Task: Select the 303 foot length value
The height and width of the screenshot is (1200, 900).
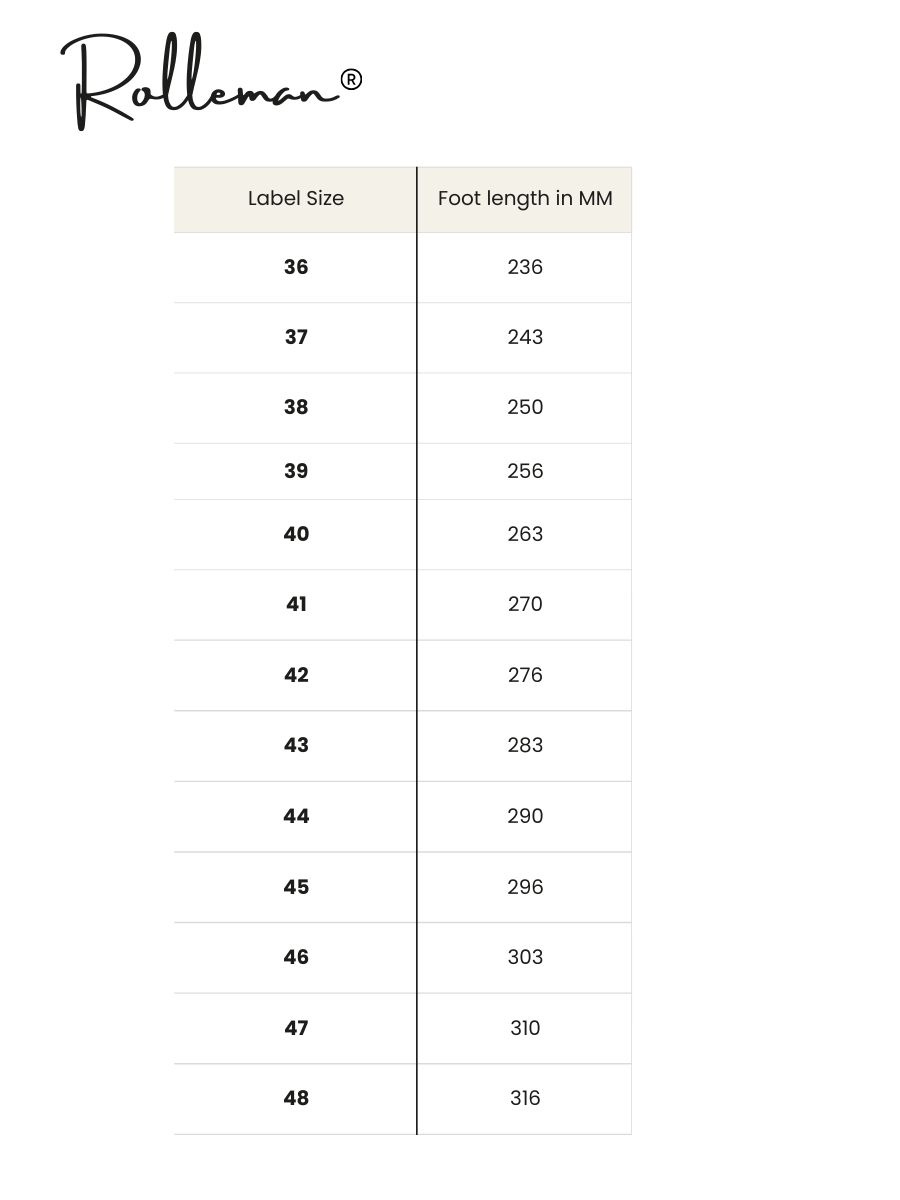Action: 525,957
